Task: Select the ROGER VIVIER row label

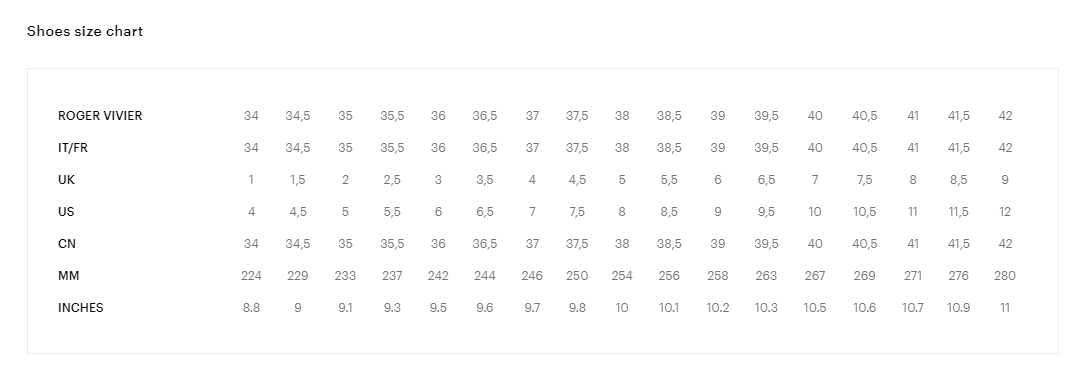Action: [100, 116]
